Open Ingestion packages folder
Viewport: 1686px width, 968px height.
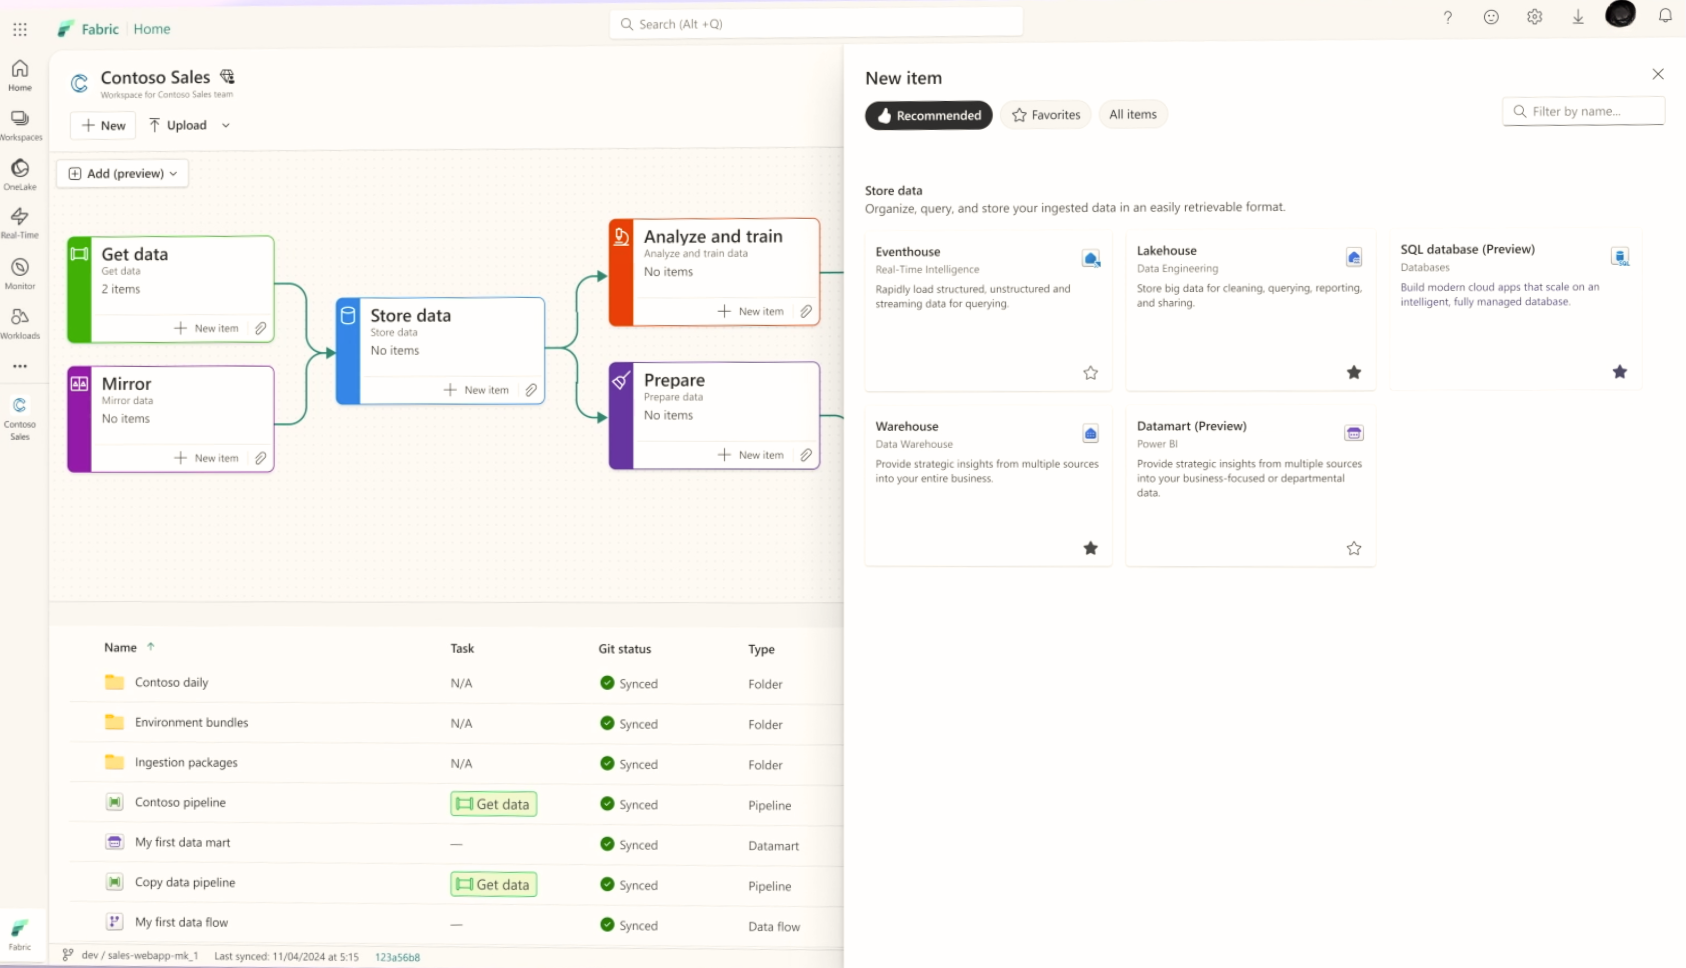coord(186,762)
